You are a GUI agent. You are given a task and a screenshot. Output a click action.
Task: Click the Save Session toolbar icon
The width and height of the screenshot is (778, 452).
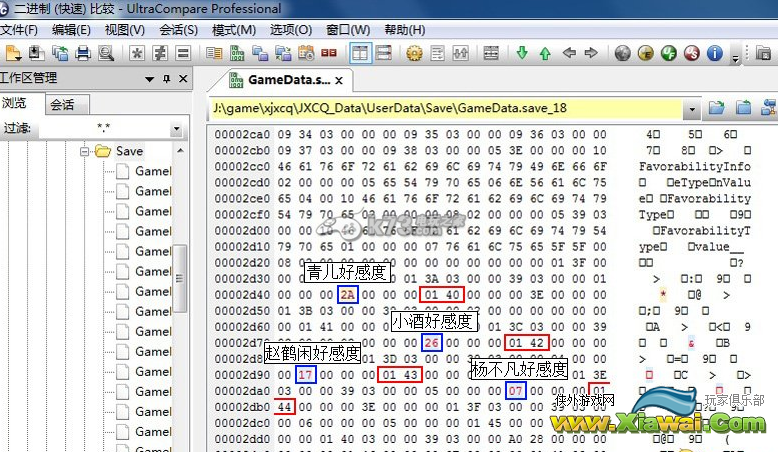(x=36, y=53)
